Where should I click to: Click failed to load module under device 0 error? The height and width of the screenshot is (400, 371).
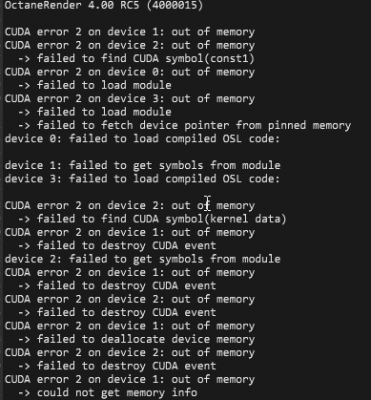94,85
